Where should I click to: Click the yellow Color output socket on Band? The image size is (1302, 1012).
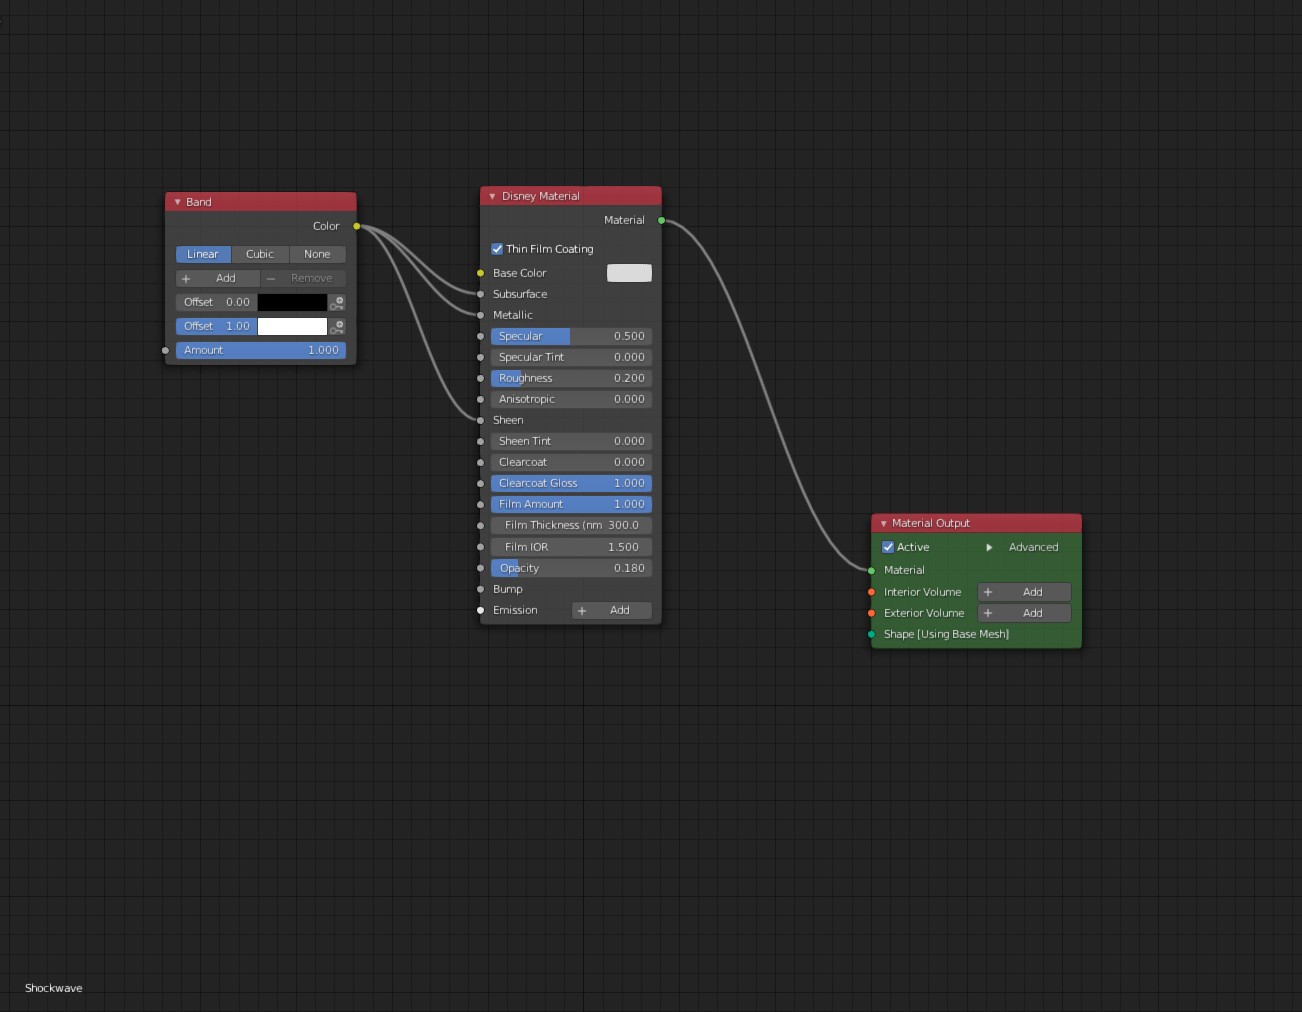(x=357, y=226)
